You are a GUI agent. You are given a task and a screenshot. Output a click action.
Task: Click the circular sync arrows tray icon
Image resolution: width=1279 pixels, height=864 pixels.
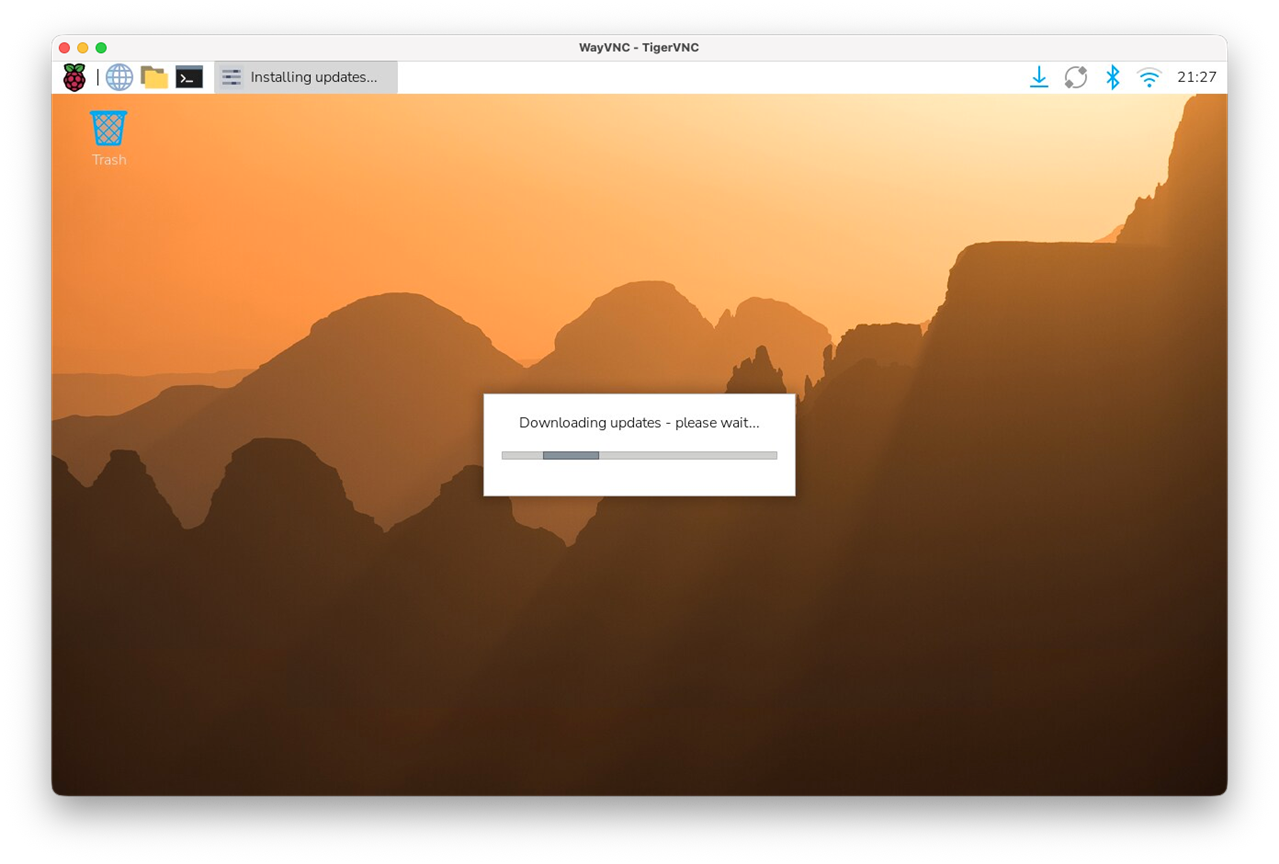click(x=1076, y=77)
